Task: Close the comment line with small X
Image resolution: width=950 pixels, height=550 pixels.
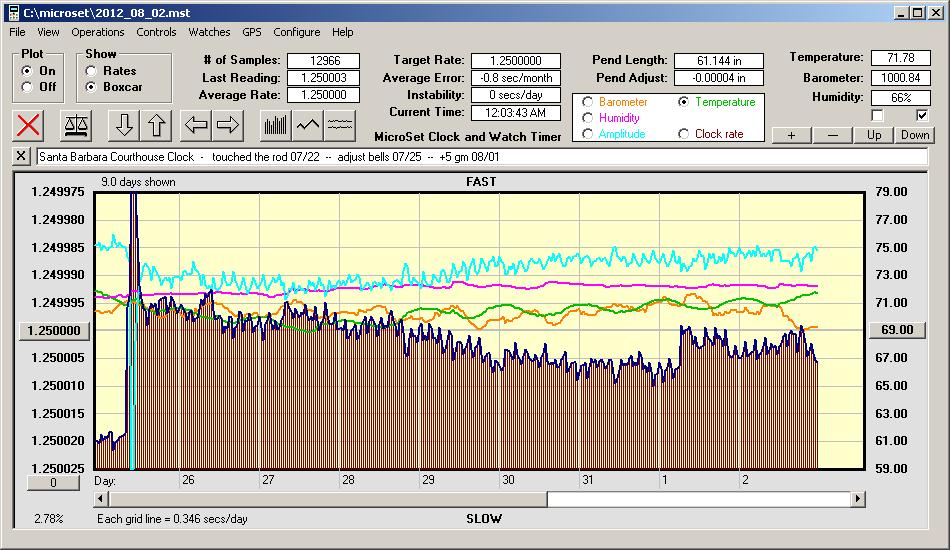Action: [x=21, y=156]
